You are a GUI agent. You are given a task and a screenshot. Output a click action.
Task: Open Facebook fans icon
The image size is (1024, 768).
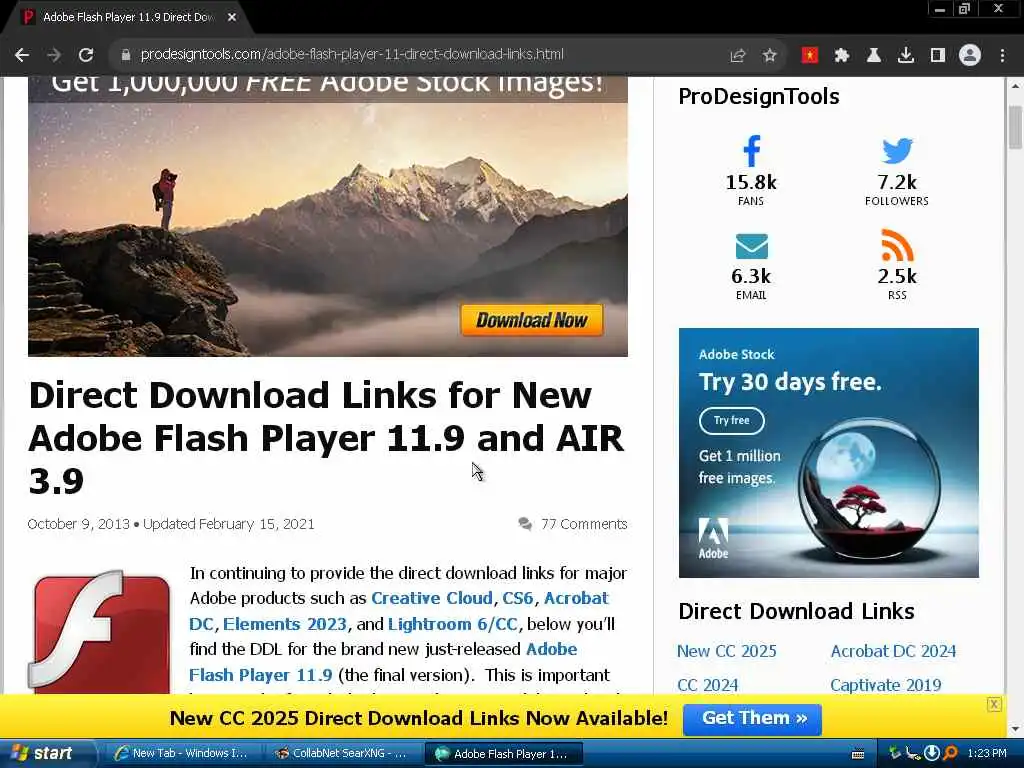coord(751,151)
